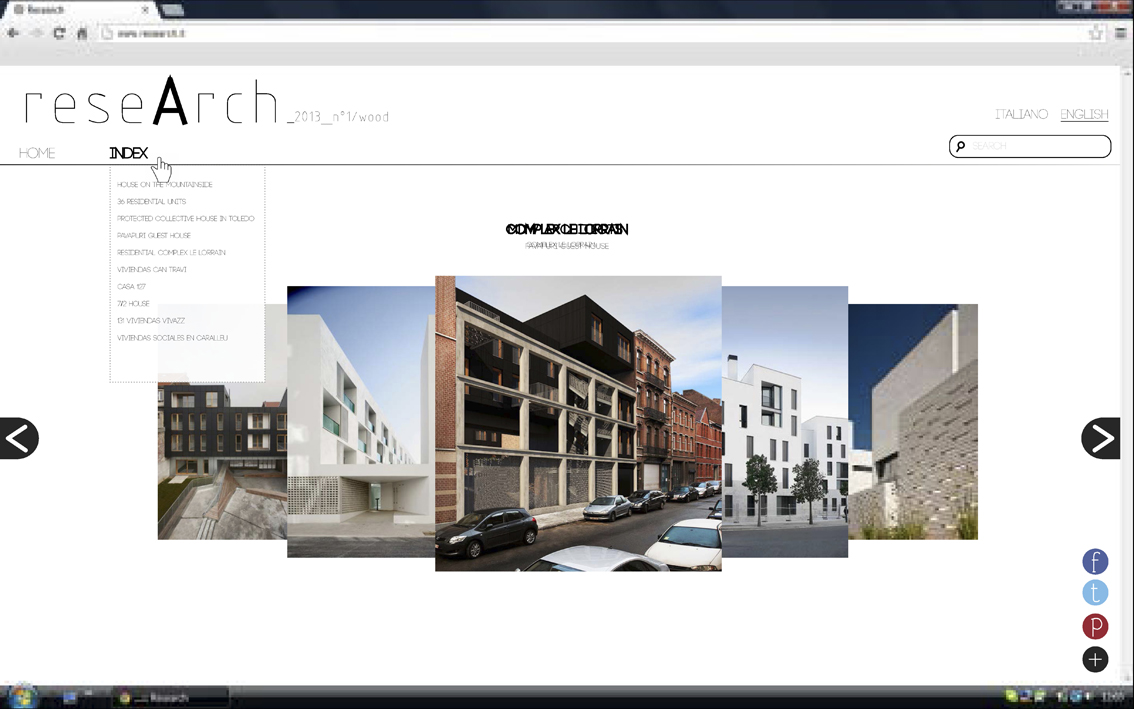This screenshot has height=709, width=1134.
Task: Choose Residential Complex Le Lorrain
Action: [171, 253]
